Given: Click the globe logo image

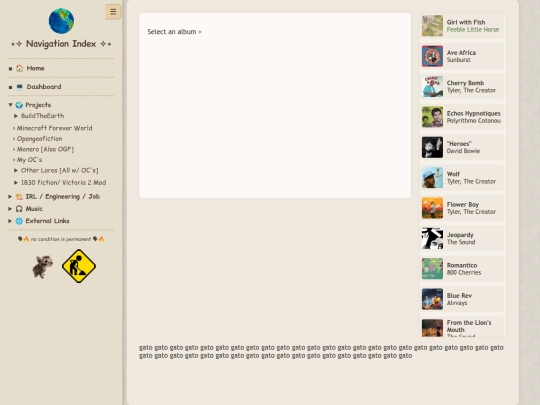Looking at the screenshot, I should tap(61, 21).
